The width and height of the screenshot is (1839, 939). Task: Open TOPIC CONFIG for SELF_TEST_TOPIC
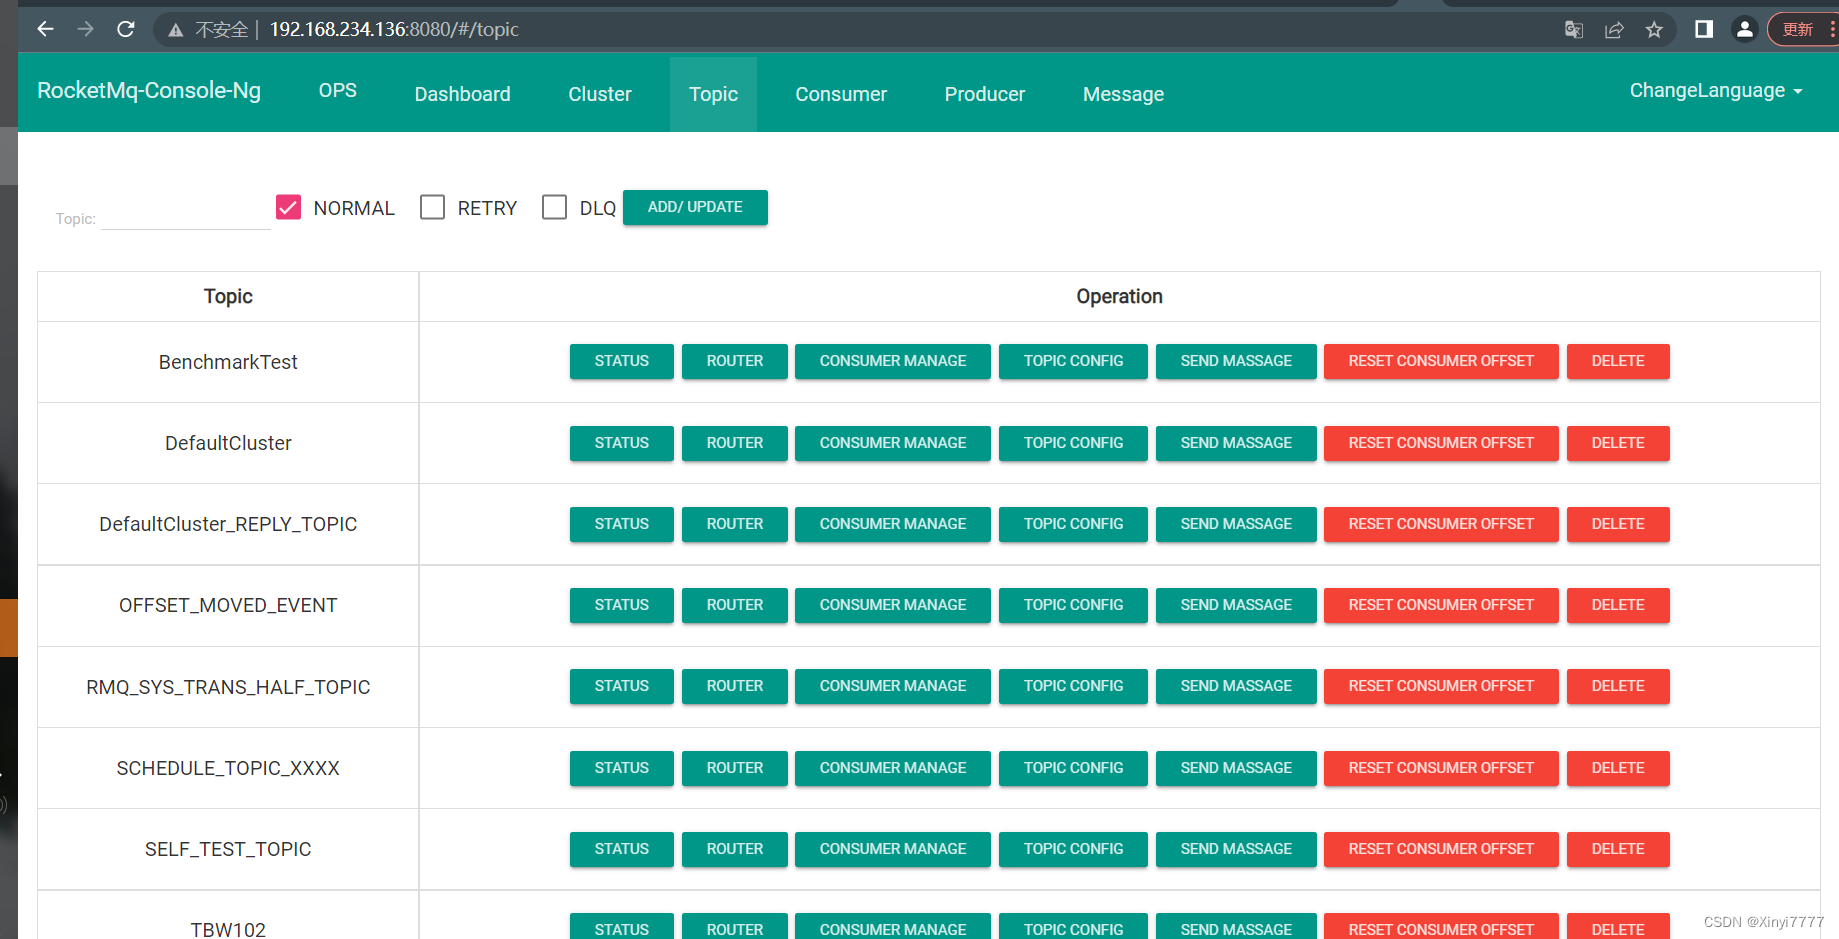(1073, 849)
